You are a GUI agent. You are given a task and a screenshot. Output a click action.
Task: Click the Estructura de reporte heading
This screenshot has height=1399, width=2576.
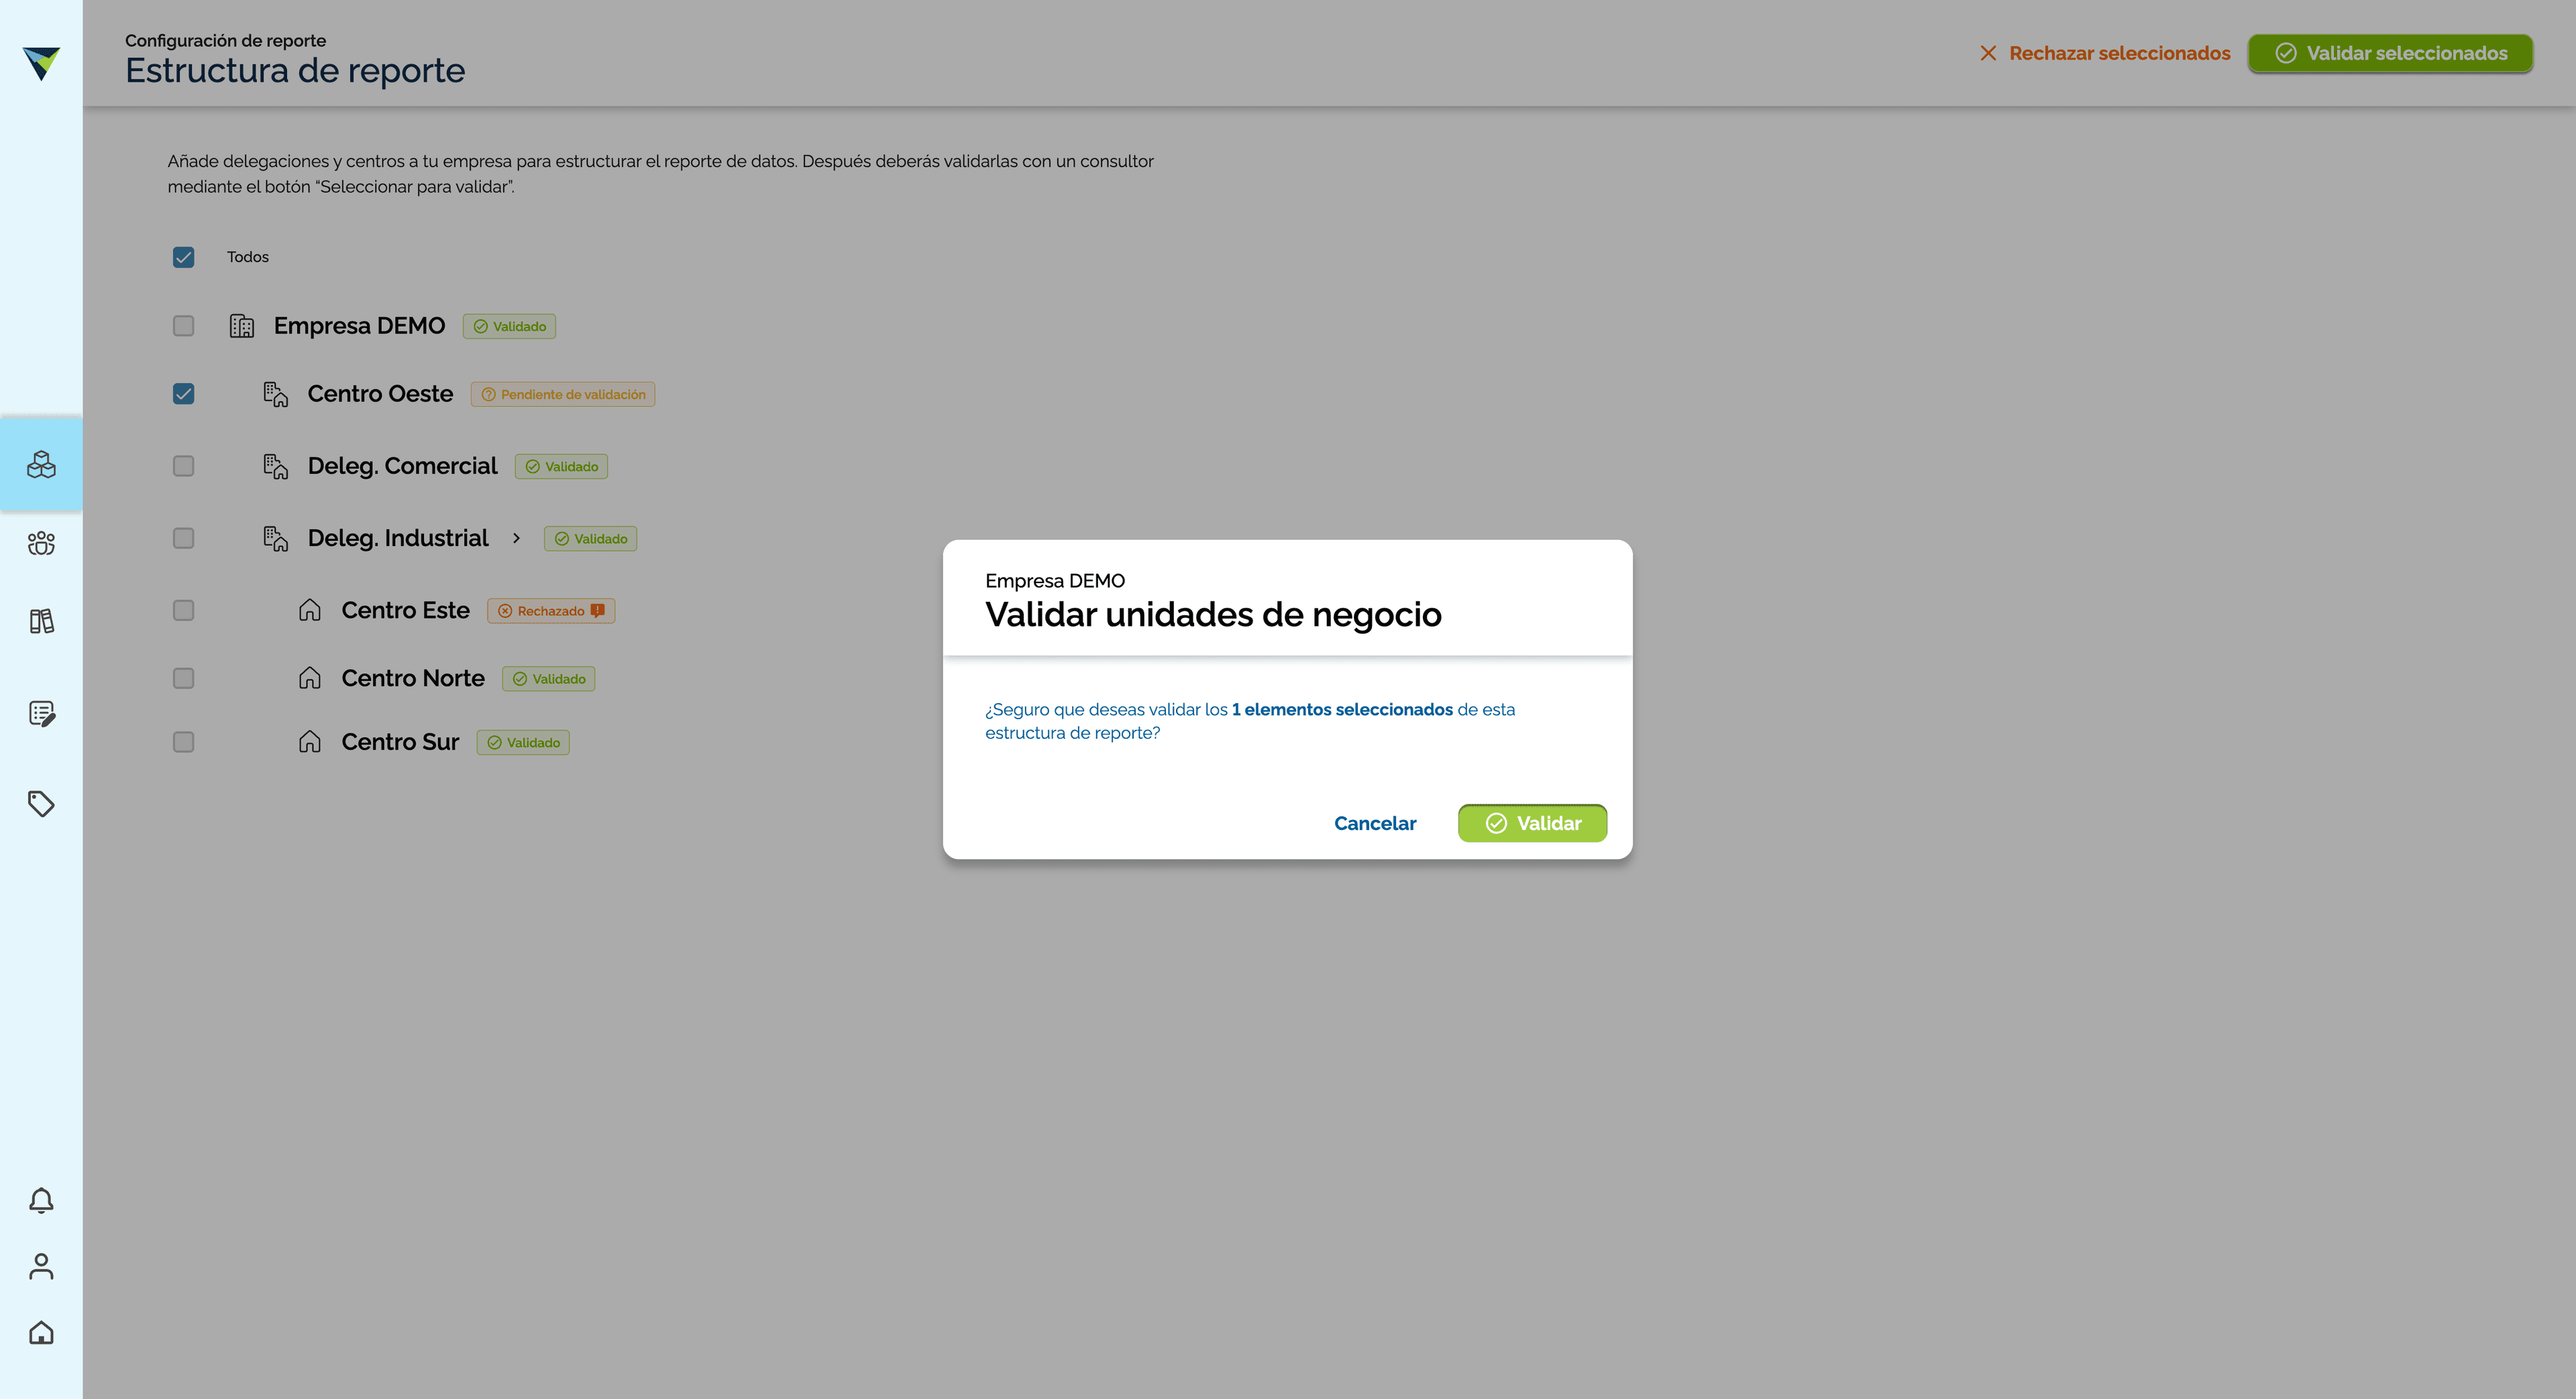point(295,70)
